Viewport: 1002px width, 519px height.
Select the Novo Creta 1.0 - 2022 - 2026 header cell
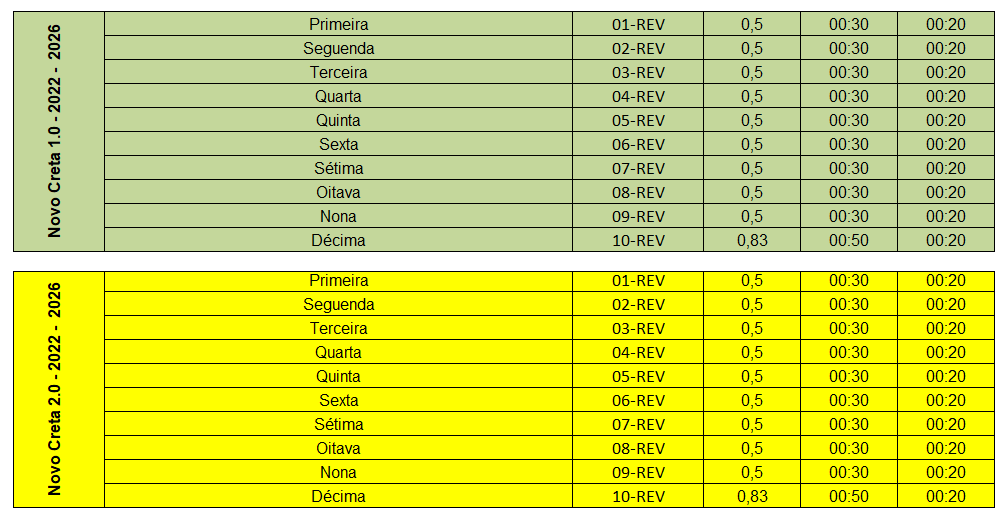[x=59, y=132]
